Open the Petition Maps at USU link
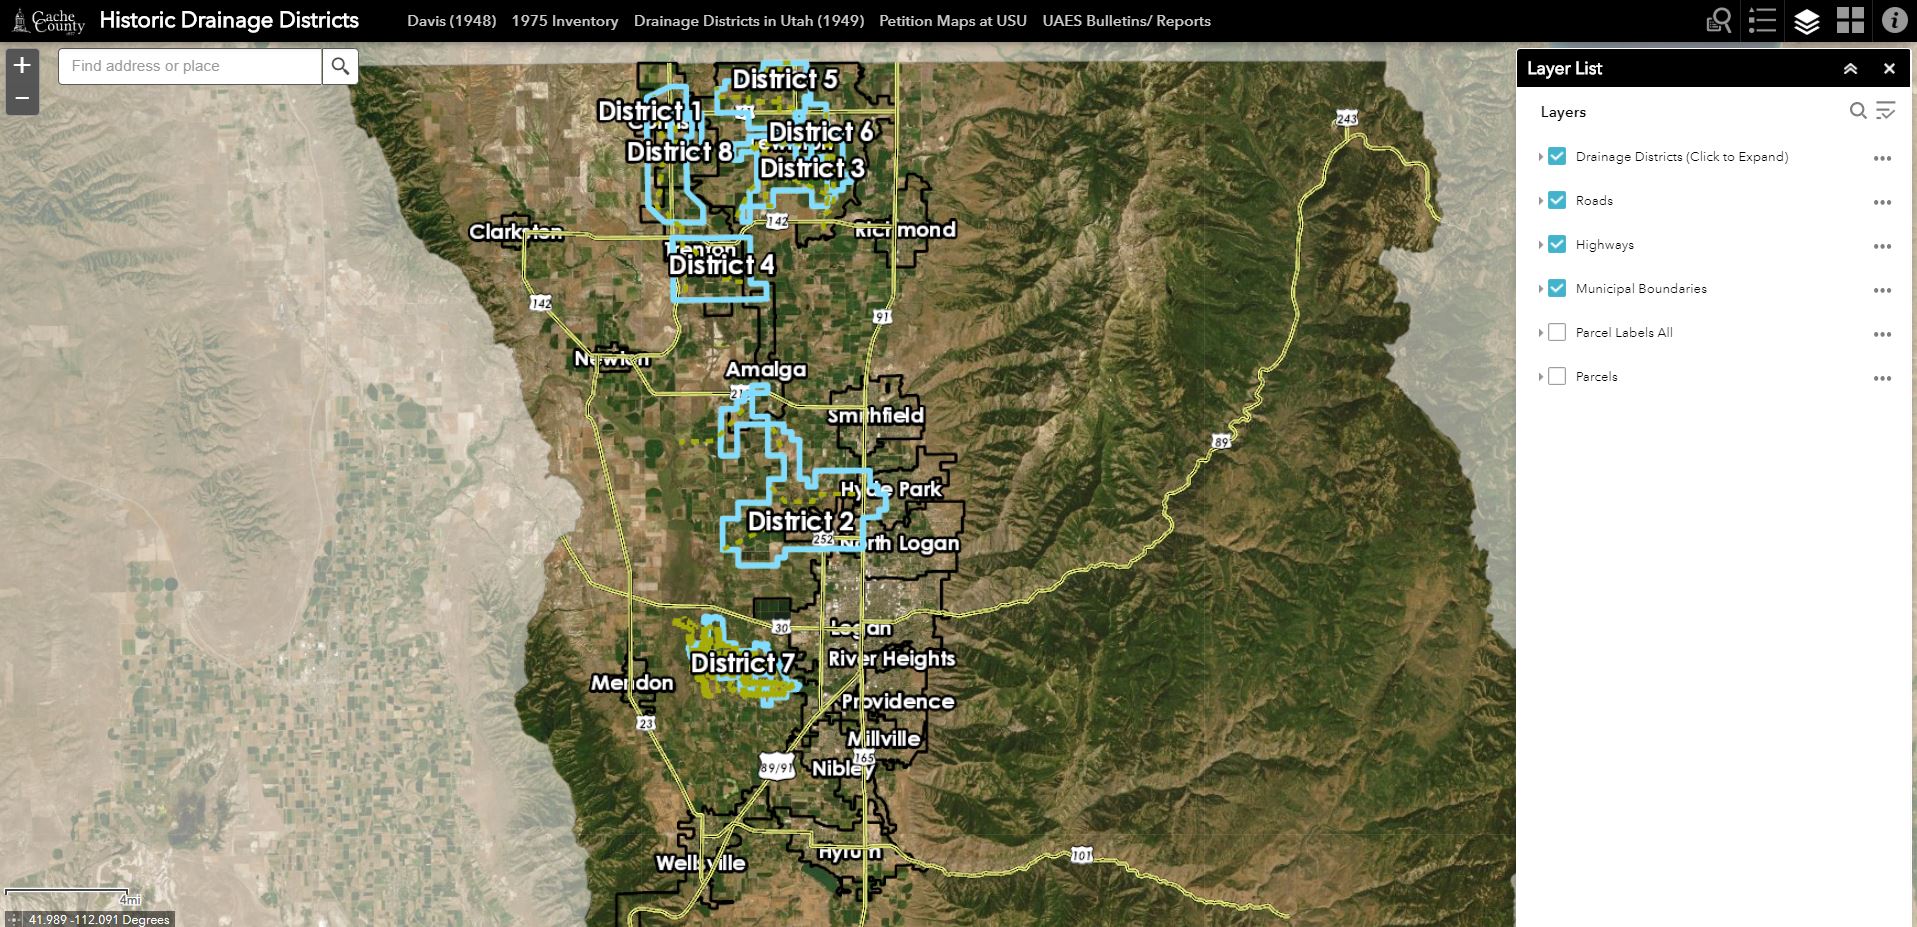1917x927 pixels. 952,20
